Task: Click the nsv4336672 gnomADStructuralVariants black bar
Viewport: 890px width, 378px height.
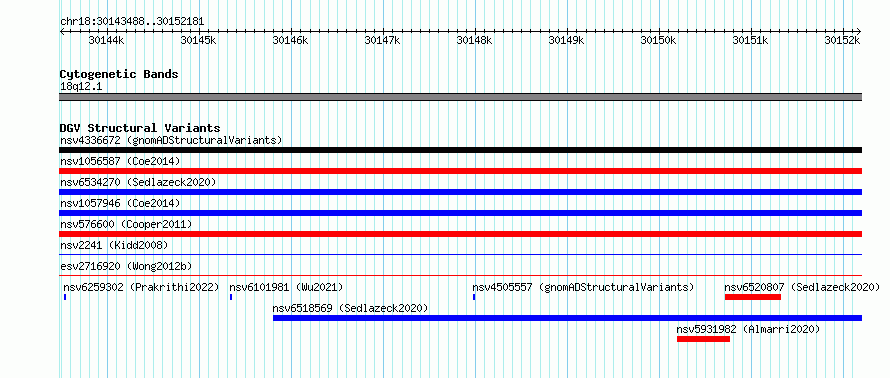Action: click(x=460, y=150)
